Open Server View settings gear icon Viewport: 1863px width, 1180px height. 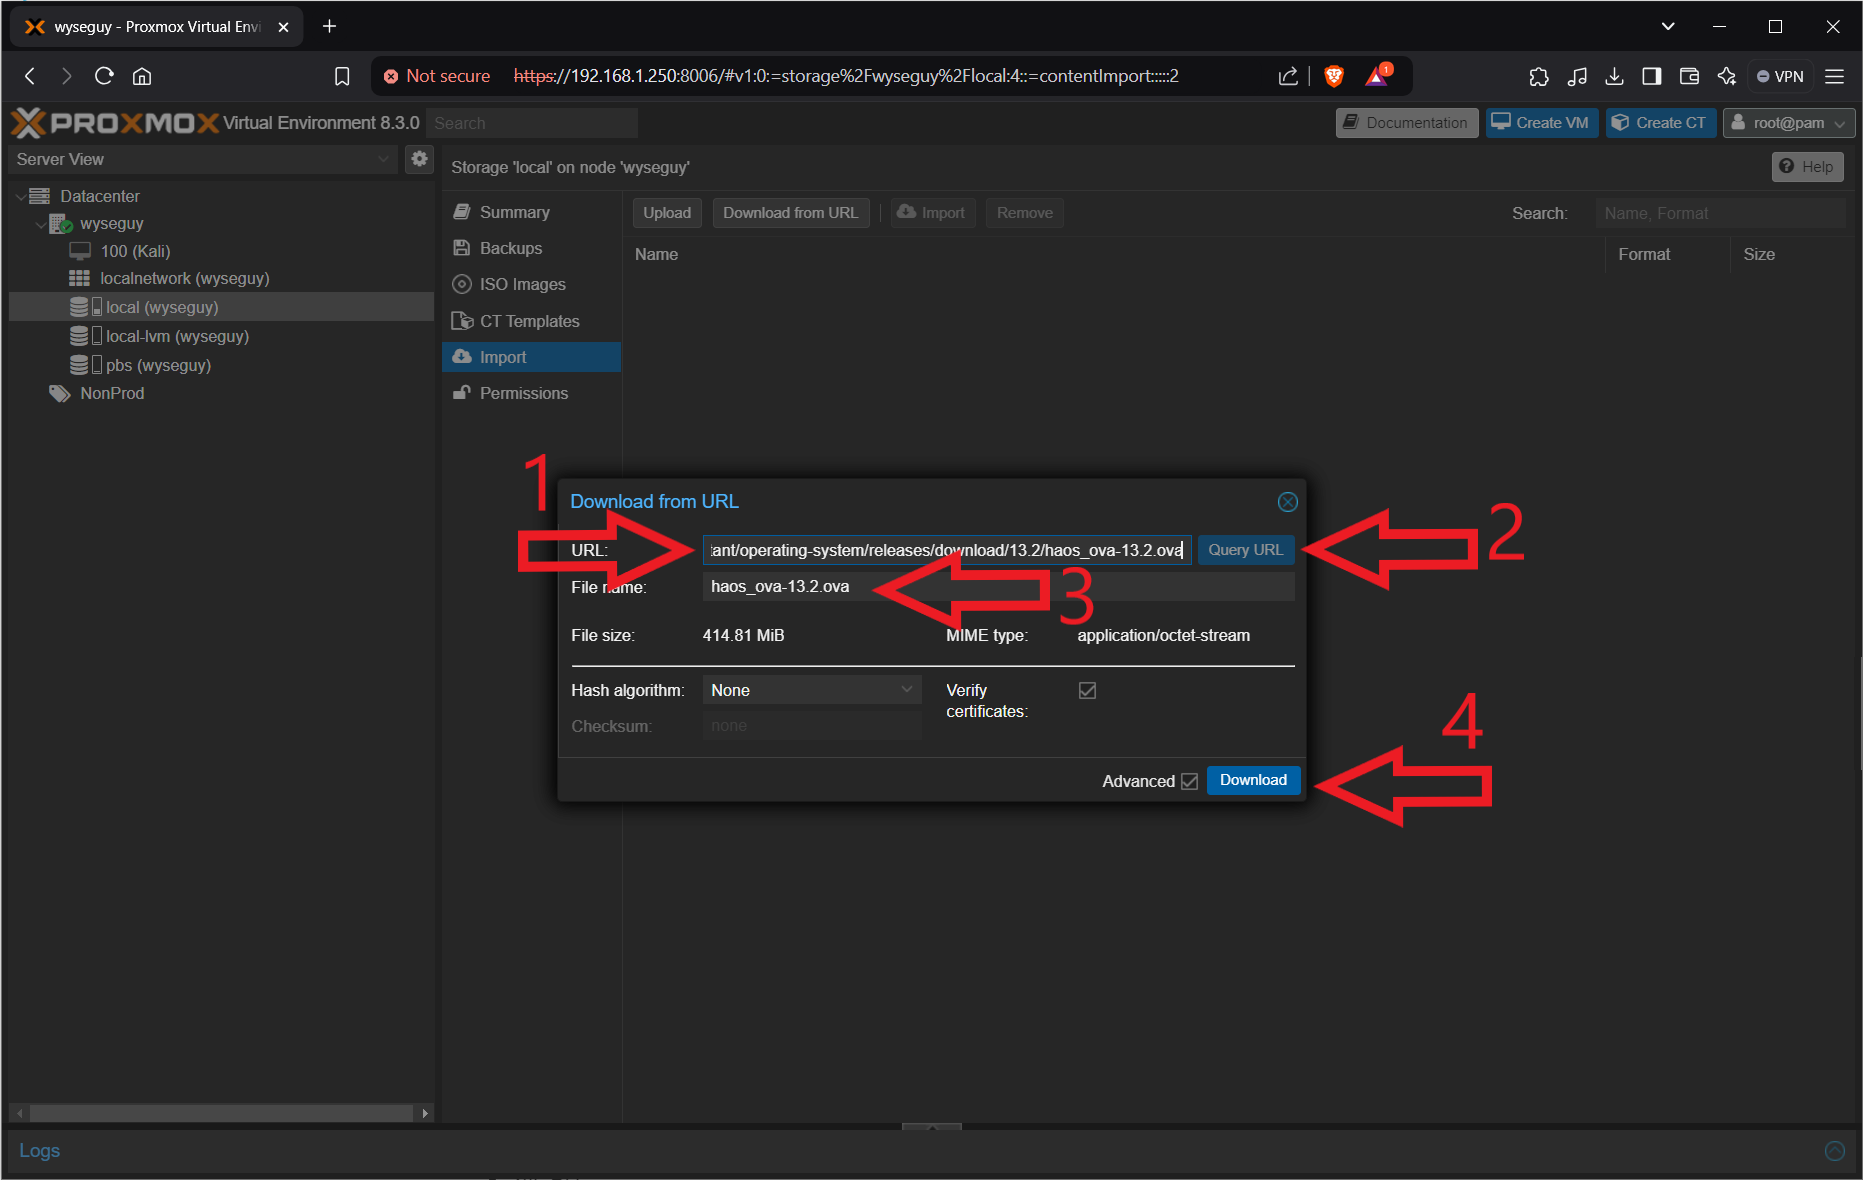[x=419, y=159]
